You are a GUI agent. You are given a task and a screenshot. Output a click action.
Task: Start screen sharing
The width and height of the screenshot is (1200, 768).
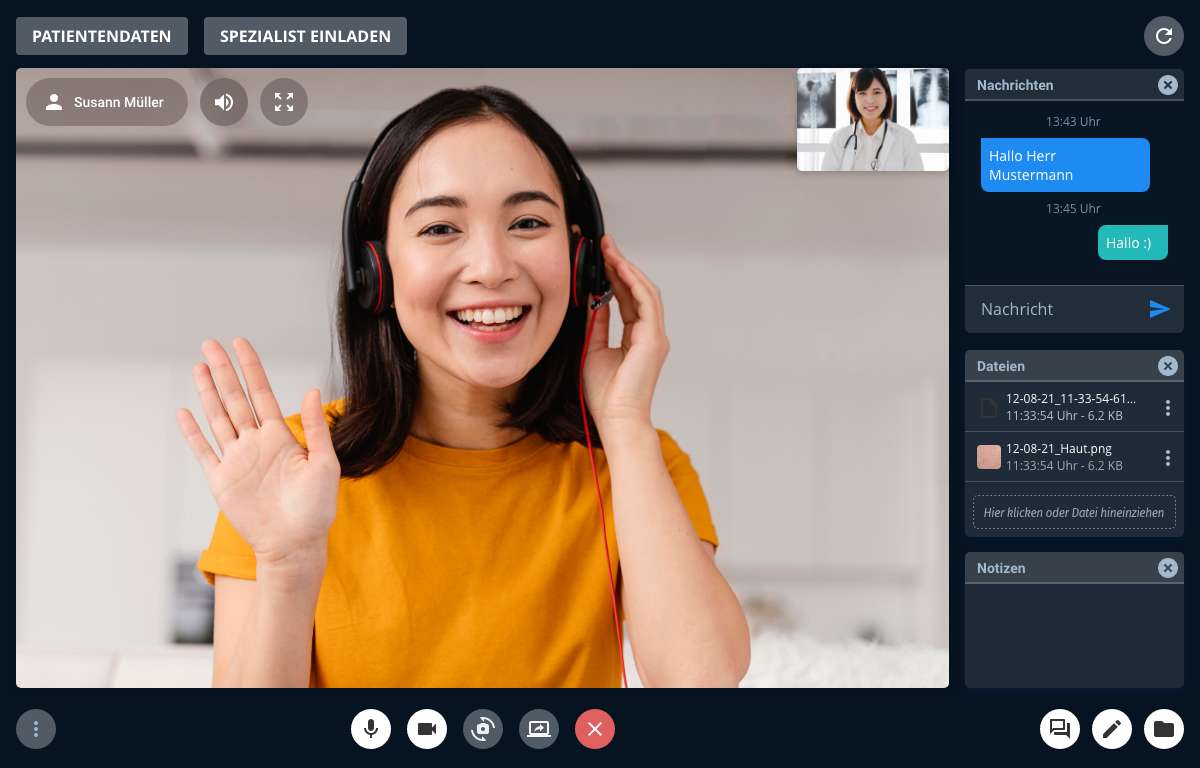[x=539, y=729]
